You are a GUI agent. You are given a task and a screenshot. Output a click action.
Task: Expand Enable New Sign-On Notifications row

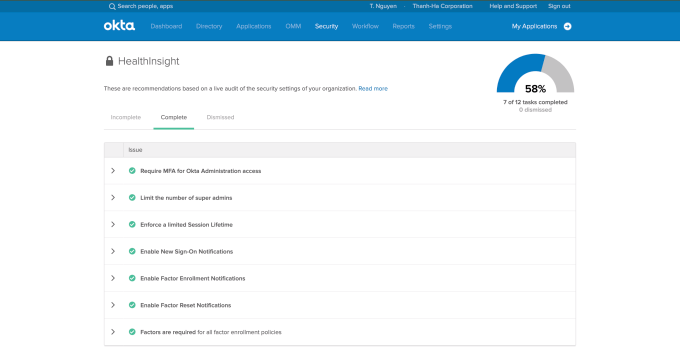tap(113, 252)
